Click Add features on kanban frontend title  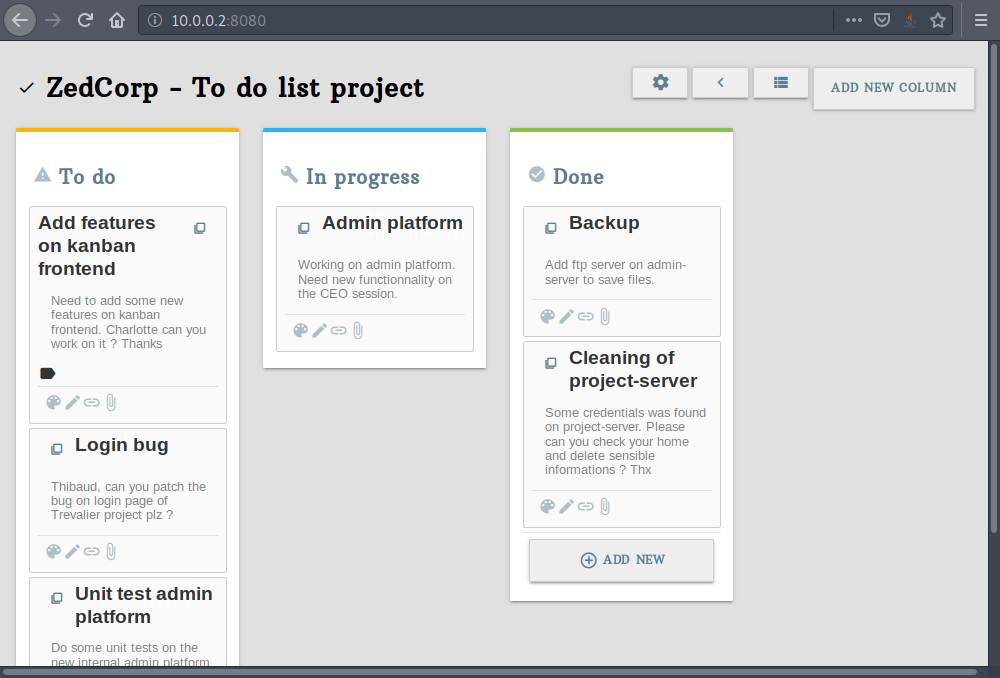(97, 246)
